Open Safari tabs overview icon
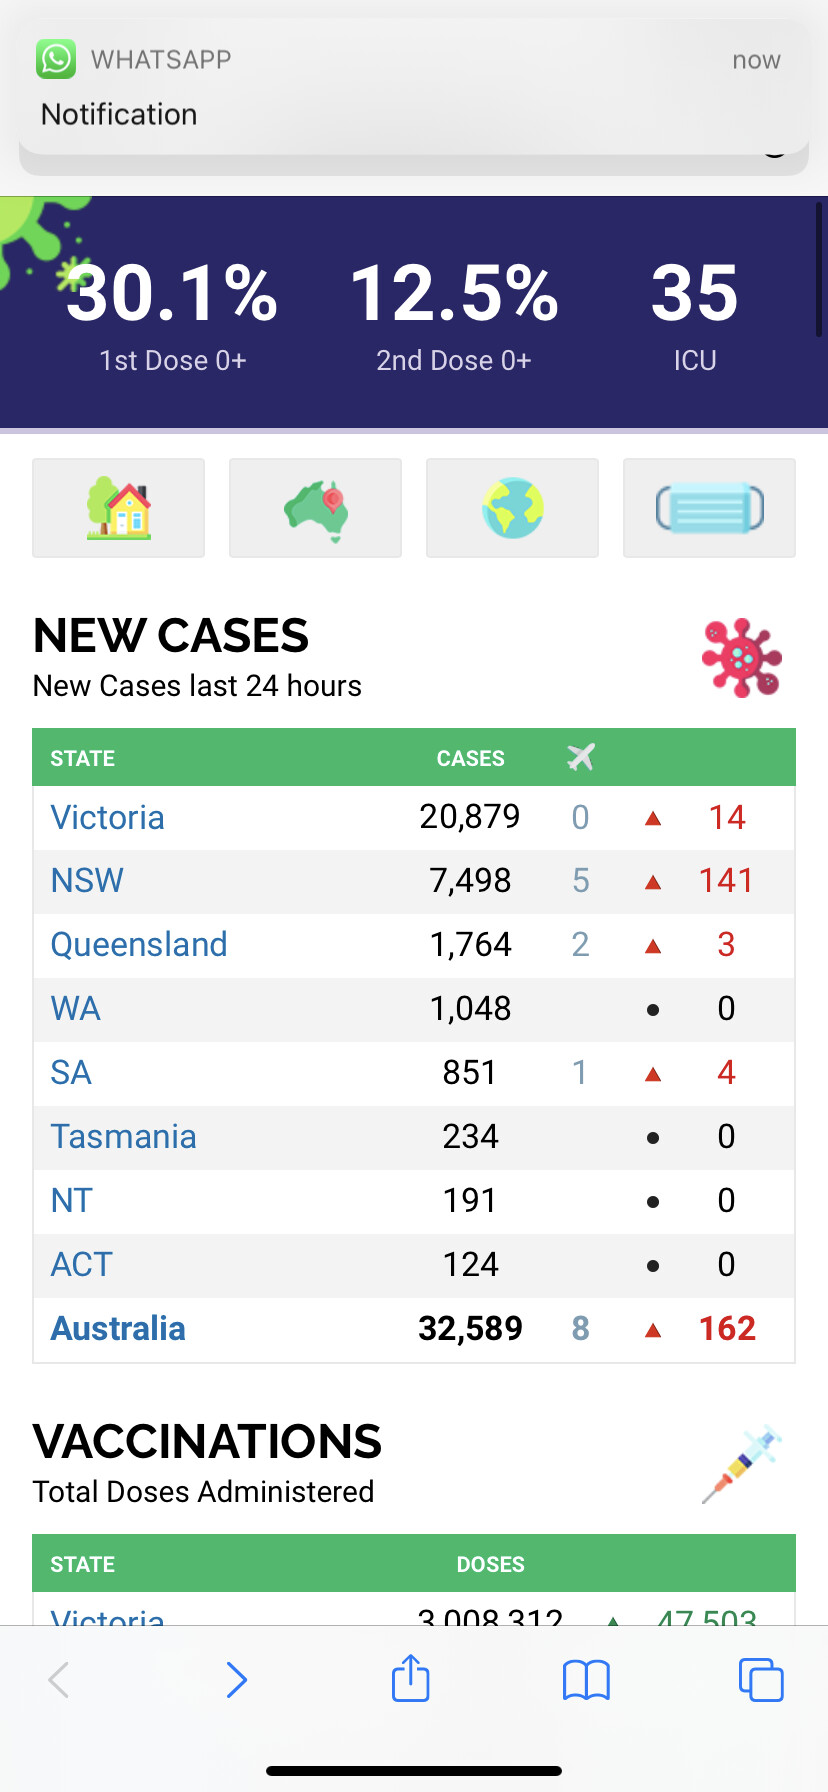 760,1679
